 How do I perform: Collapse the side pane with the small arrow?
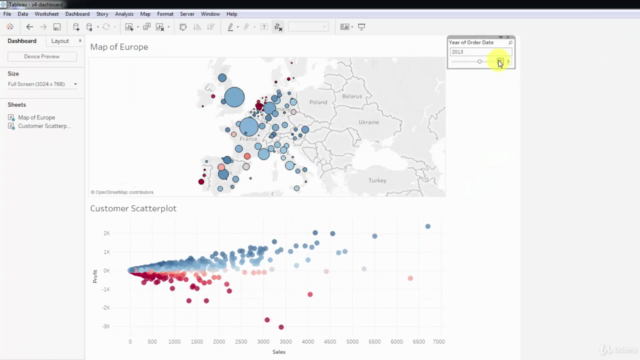coord(80,41)
